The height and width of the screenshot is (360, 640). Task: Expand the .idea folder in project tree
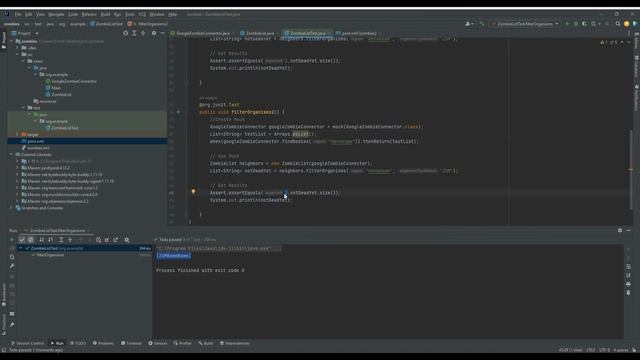pos(18,48)
